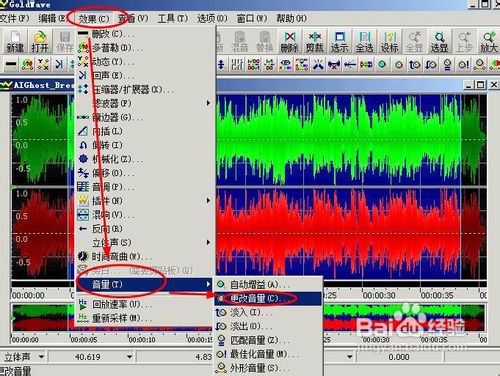500x376 pixels.
Task: Select 淡出(O) in volume submenu
Action: 268,326
